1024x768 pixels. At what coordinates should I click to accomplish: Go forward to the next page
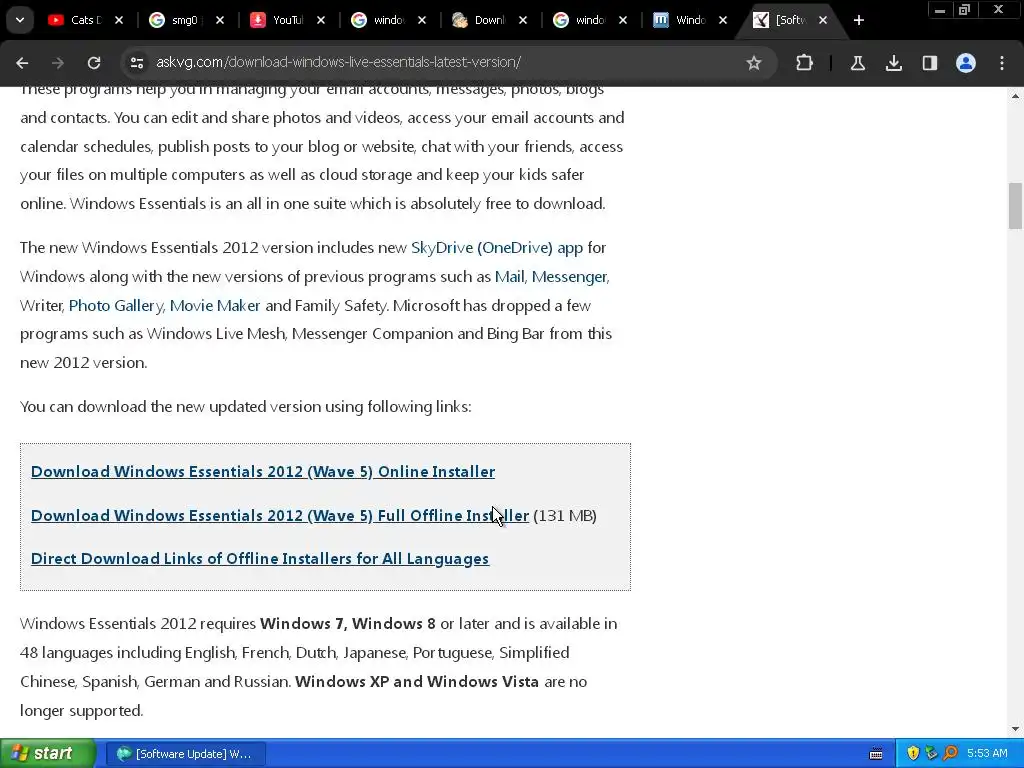[58, 63]
